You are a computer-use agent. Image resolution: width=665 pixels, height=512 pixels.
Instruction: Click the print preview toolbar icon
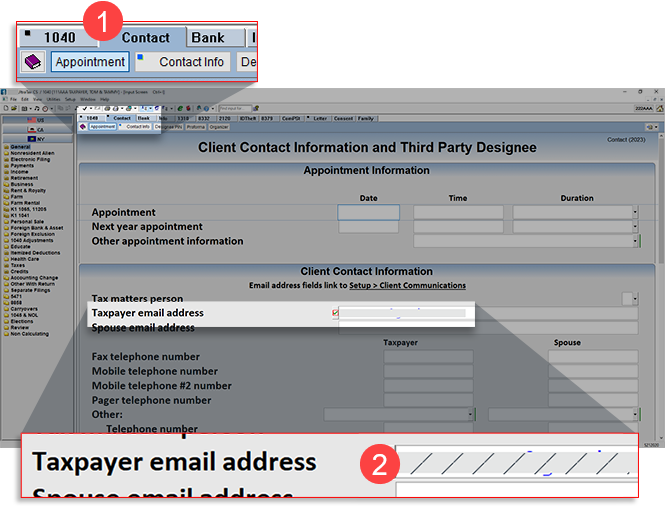point(115,108)
